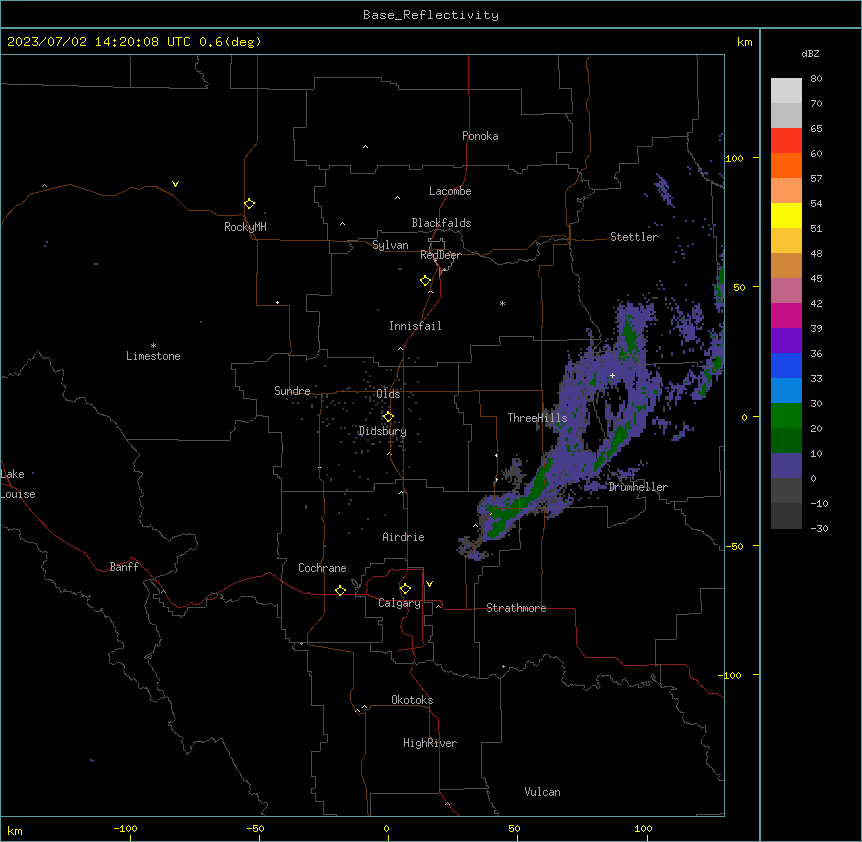Click the yellow diamond marker above Calgary label
The width and height of the screenshot is (862, 842).
pos(405,589)
